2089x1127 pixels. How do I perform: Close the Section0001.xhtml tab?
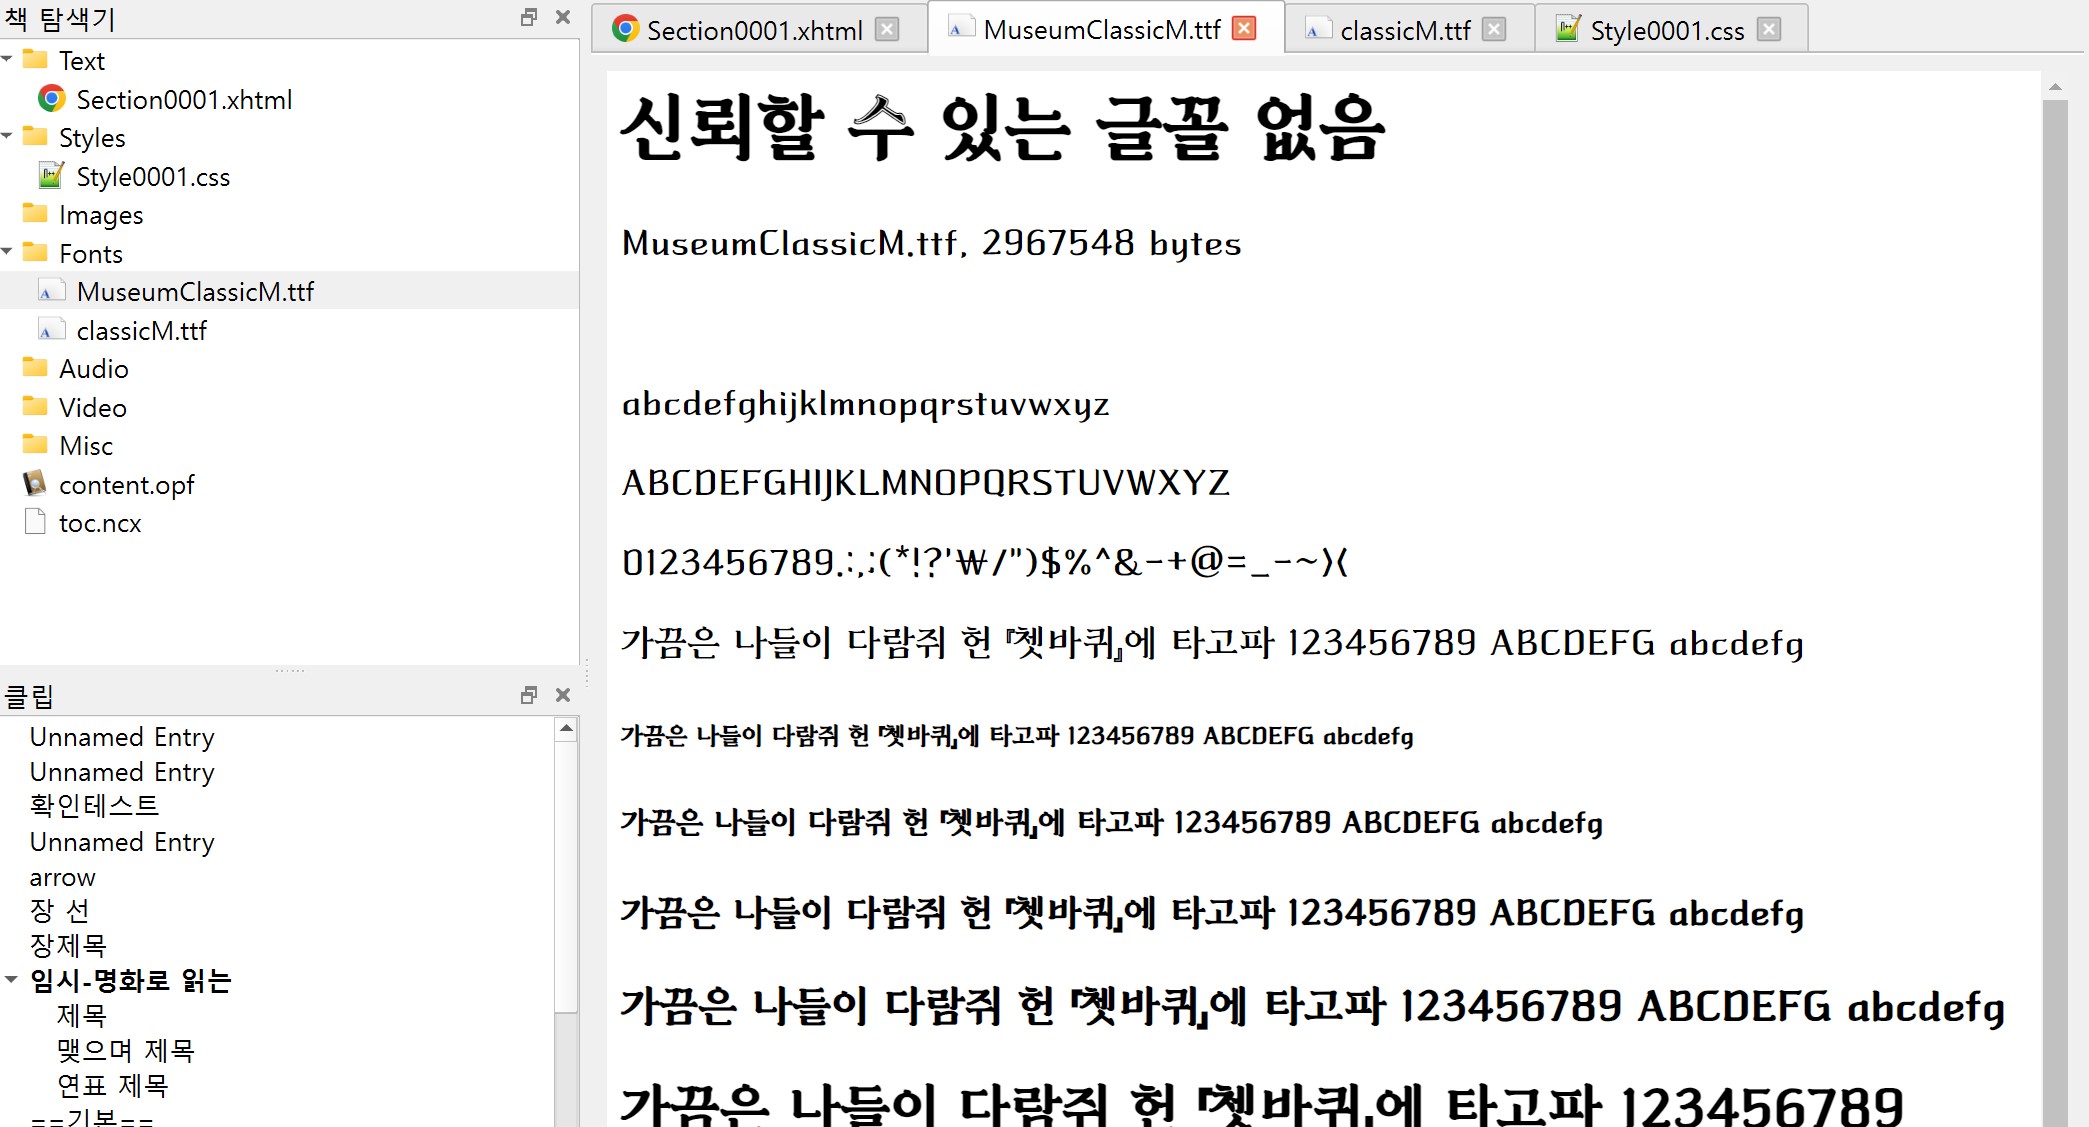[x=887, y=30]
